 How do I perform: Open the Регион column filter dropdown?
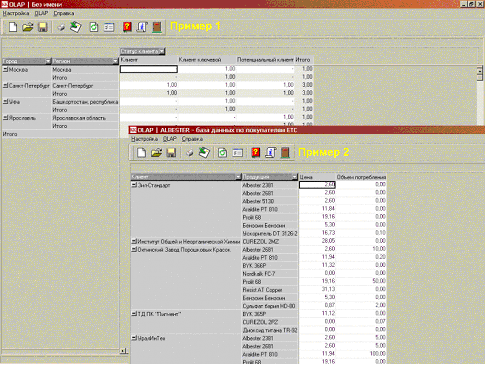click(x=115, y=61)
